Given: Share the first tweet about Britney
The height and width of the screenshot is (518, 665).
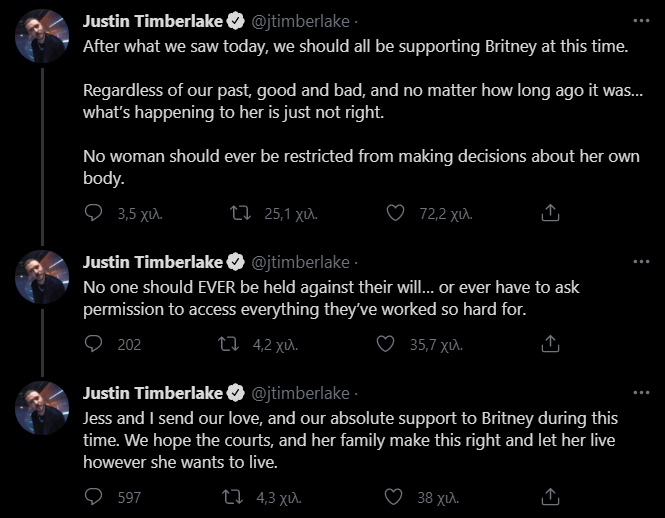Looking at the screenshot, I should point(549,213).
